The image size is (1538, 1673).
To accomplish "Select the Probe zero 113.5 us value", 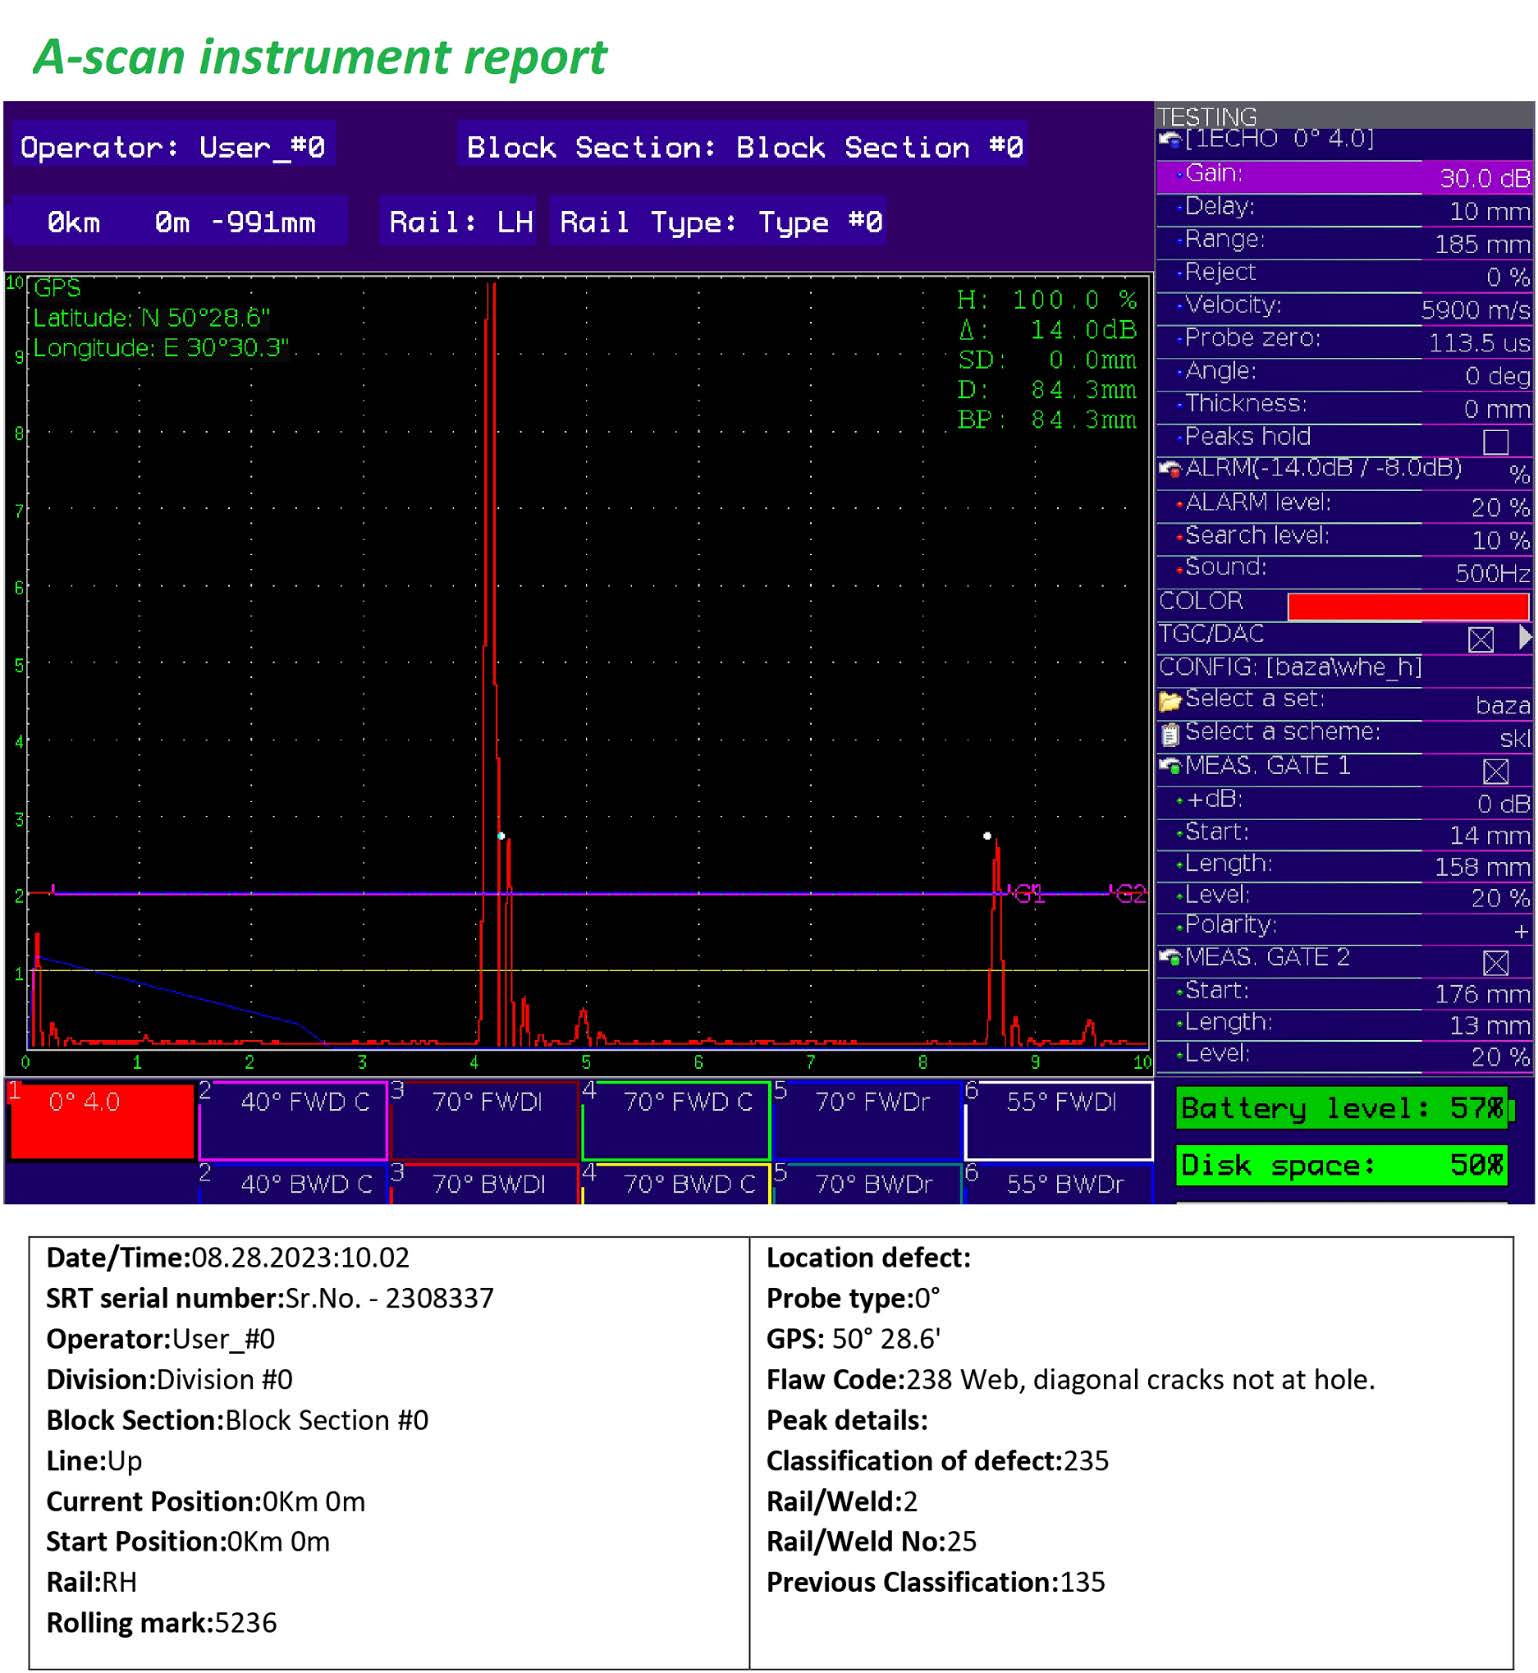I will pyautogui.click(x=1479, y=343).
